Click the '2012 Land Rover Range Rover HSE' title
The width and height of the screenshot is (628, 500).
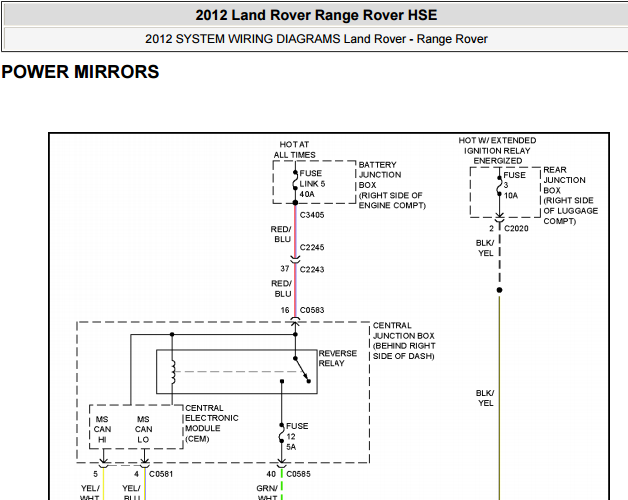click(316, 15)
